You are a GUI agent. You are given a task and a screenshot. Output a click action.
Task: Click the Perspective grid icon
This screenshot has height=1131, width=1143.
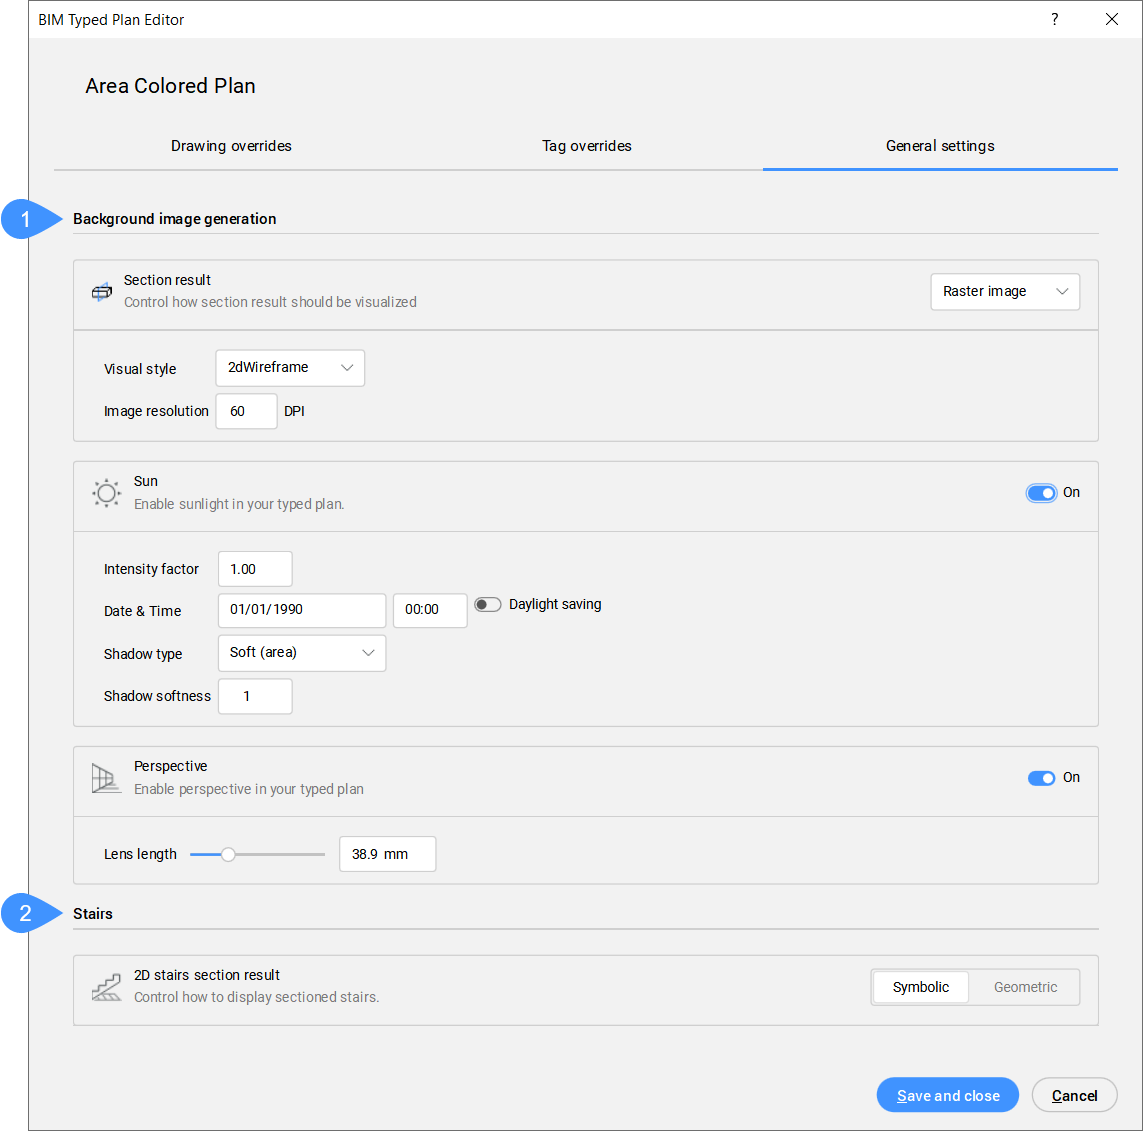[x=105, y=778]
